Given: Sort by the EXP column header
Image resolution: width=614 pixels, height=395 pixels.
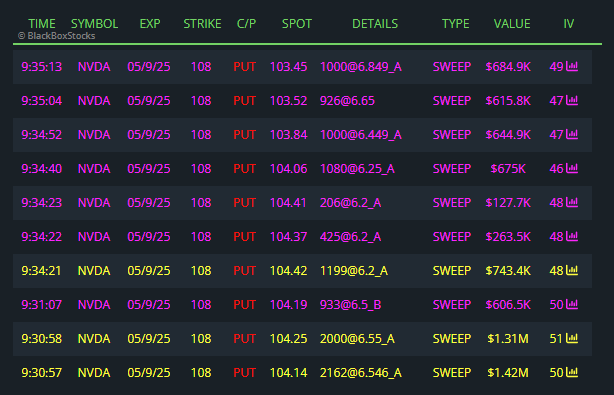Looking at the screenshot, I should tap(150, 24).
